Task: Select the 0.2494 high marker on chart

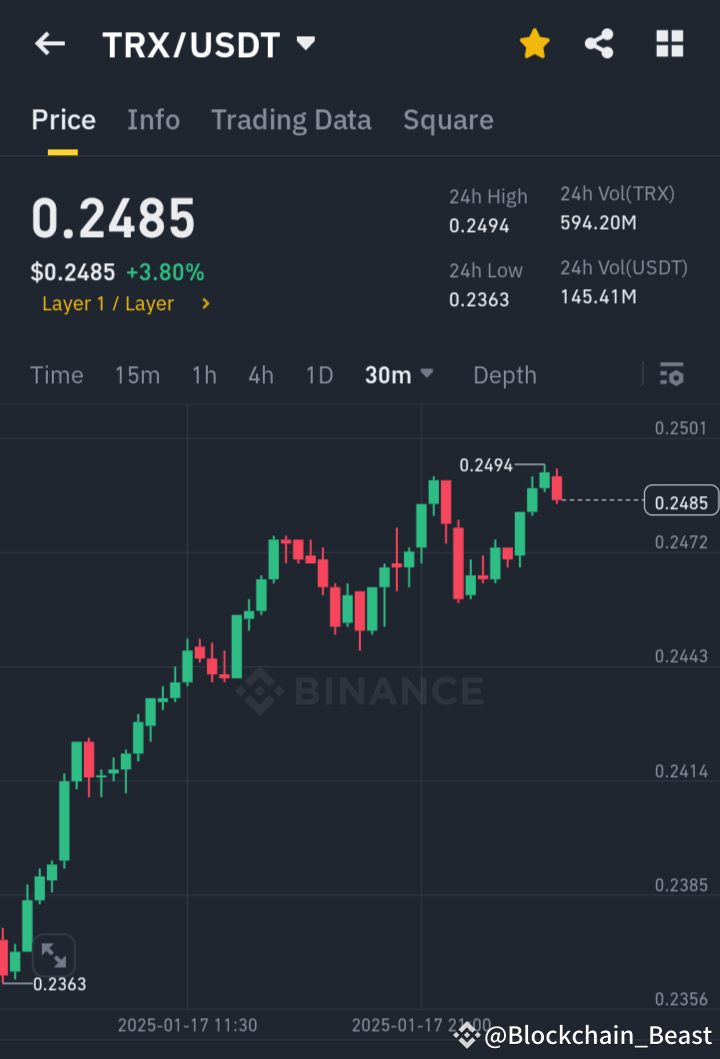Action: tap(485, 465)
